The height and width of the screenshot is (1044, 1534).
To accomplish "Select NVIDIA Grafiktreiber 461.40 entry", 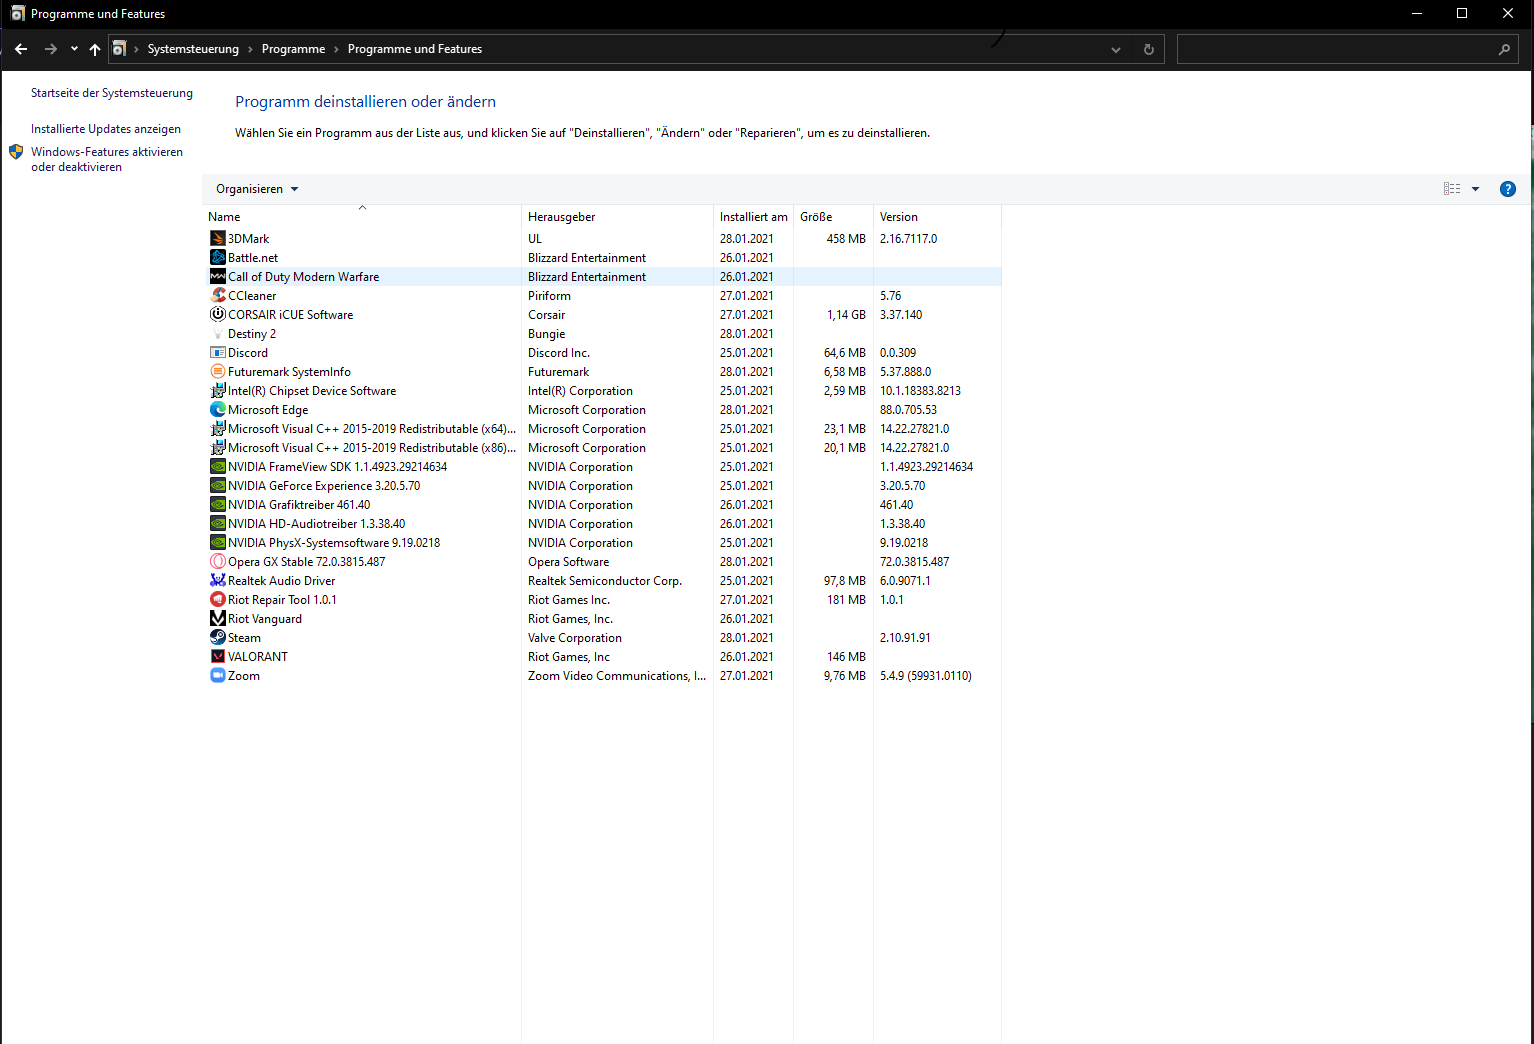I will tap(299, 504).
